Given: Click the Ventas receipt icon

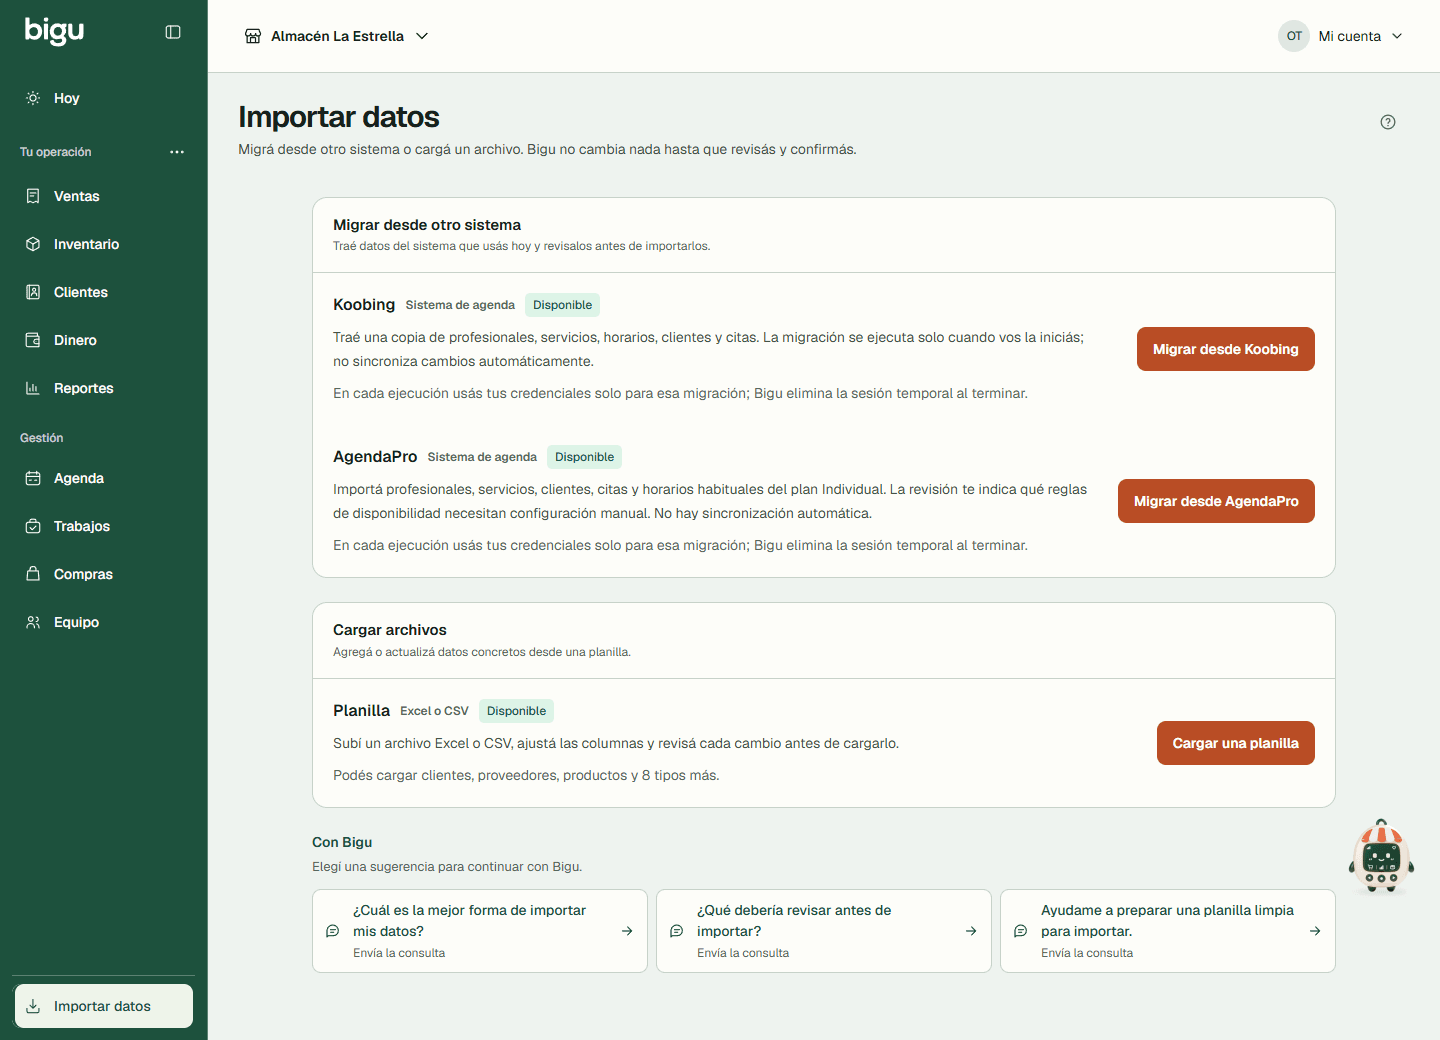Looking at the screenshot, I should pyautogui.click(x=33, y=196).
